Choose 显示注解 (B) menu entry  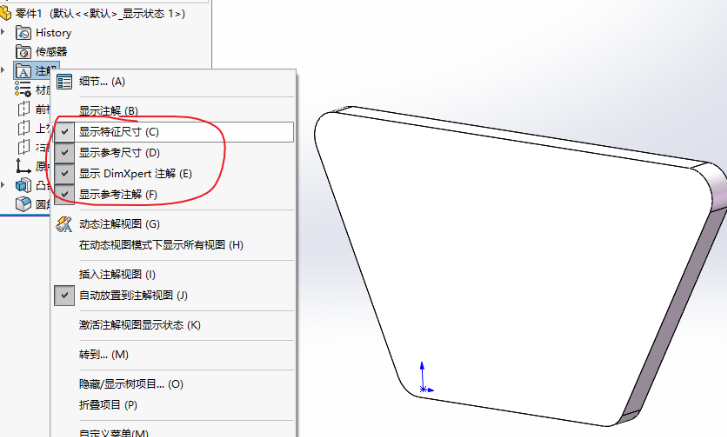[108, 111]
